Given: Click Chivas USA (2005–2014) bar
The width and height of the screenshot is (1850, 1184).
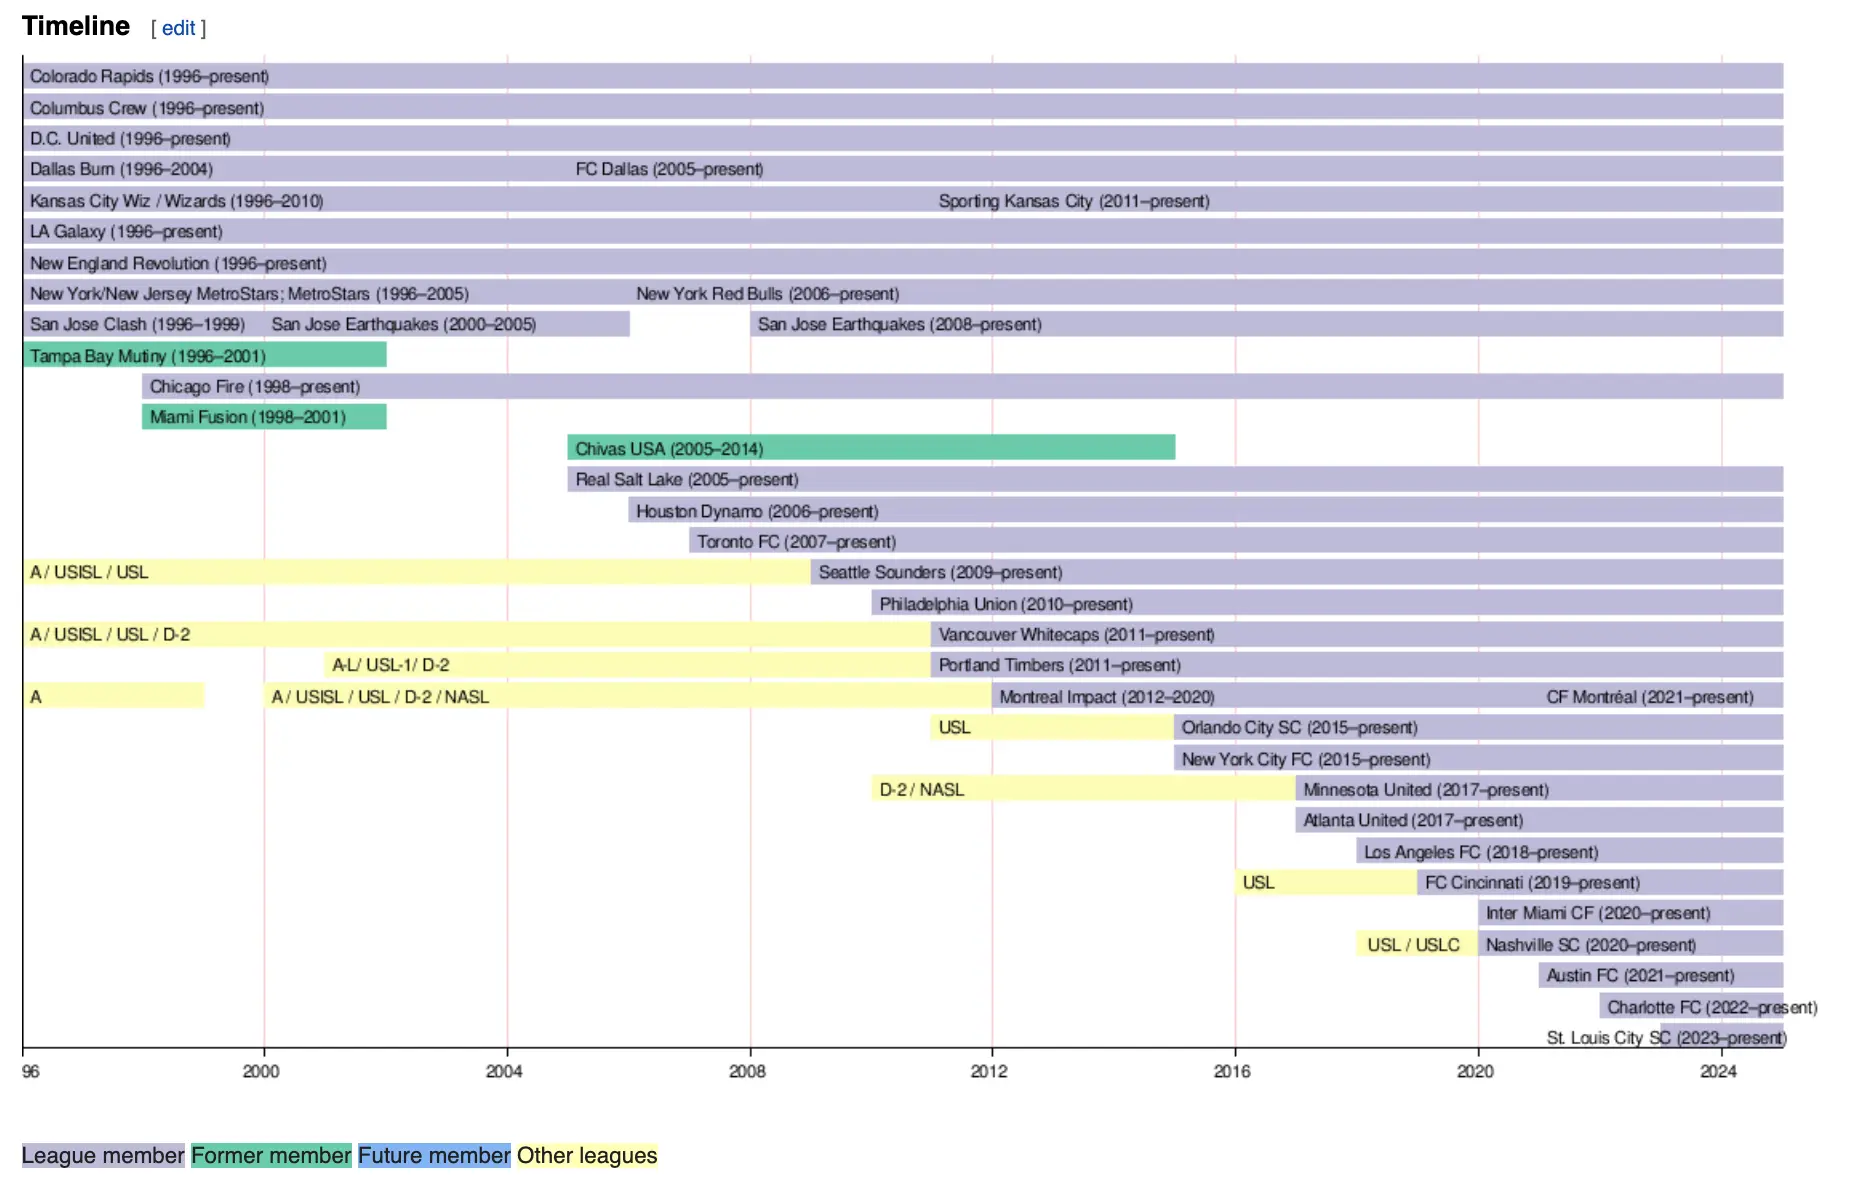Looking at the screenshot, I should point(871,448).
